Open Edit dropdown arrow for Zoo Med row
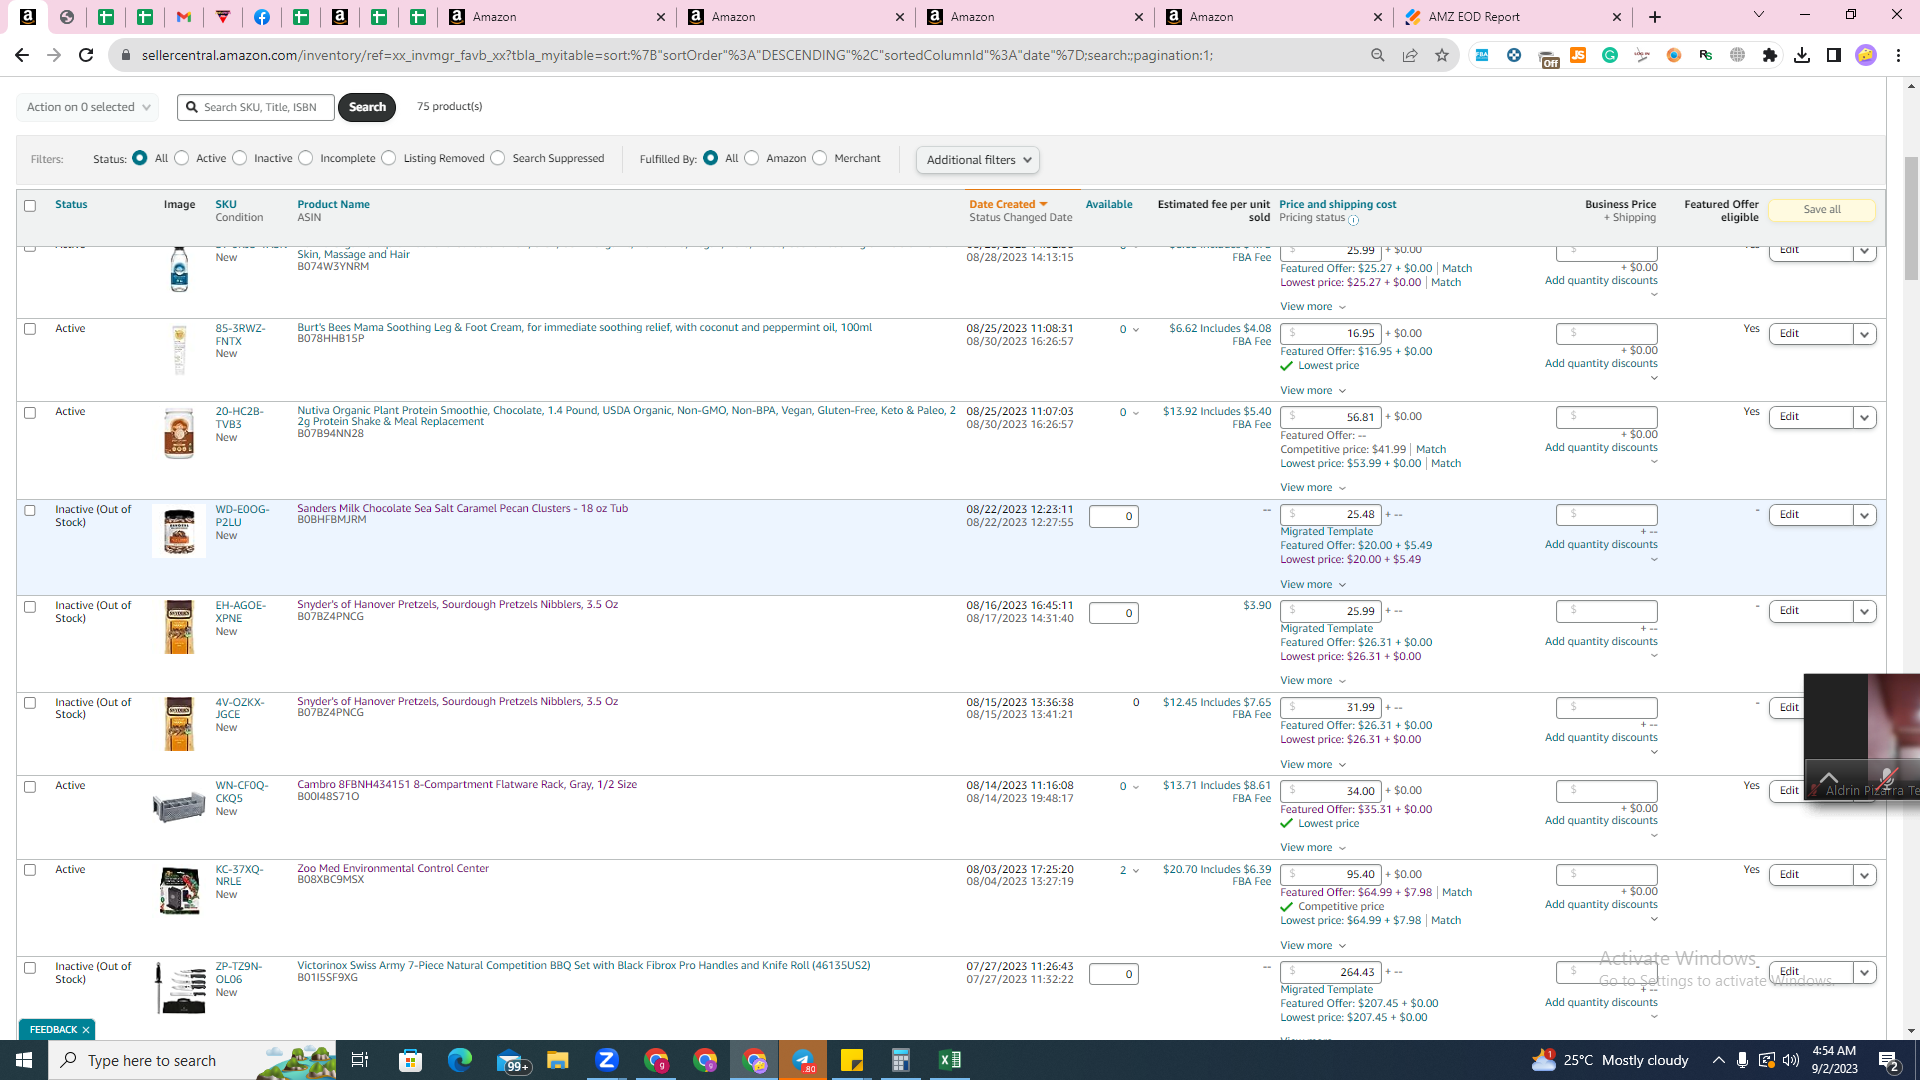This screenshot has height=1080, width=1920. (1865, 876)
